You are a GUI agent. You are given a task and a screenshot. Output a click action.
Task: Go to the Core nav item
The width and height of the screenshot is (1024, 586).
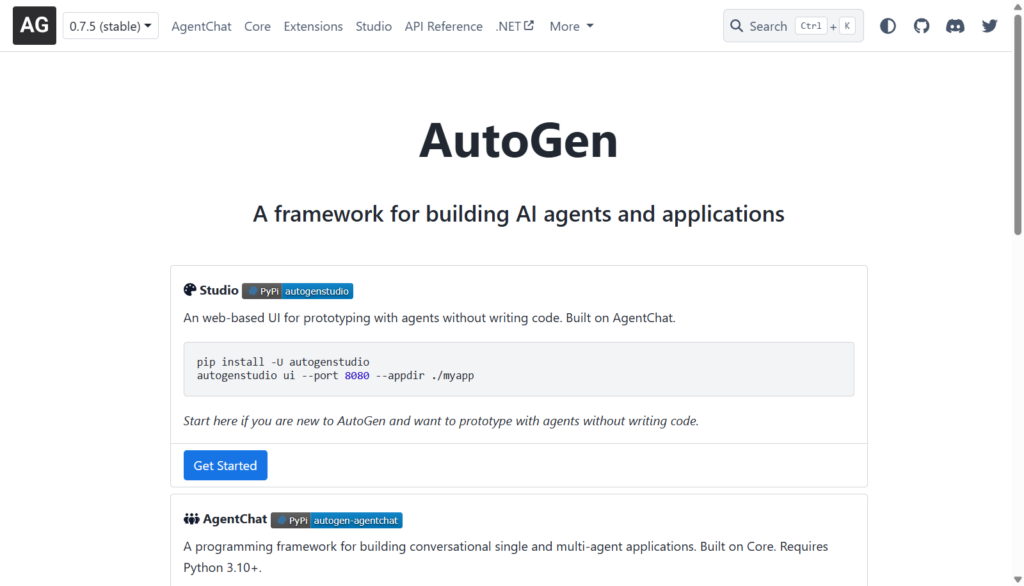[257, 26]
